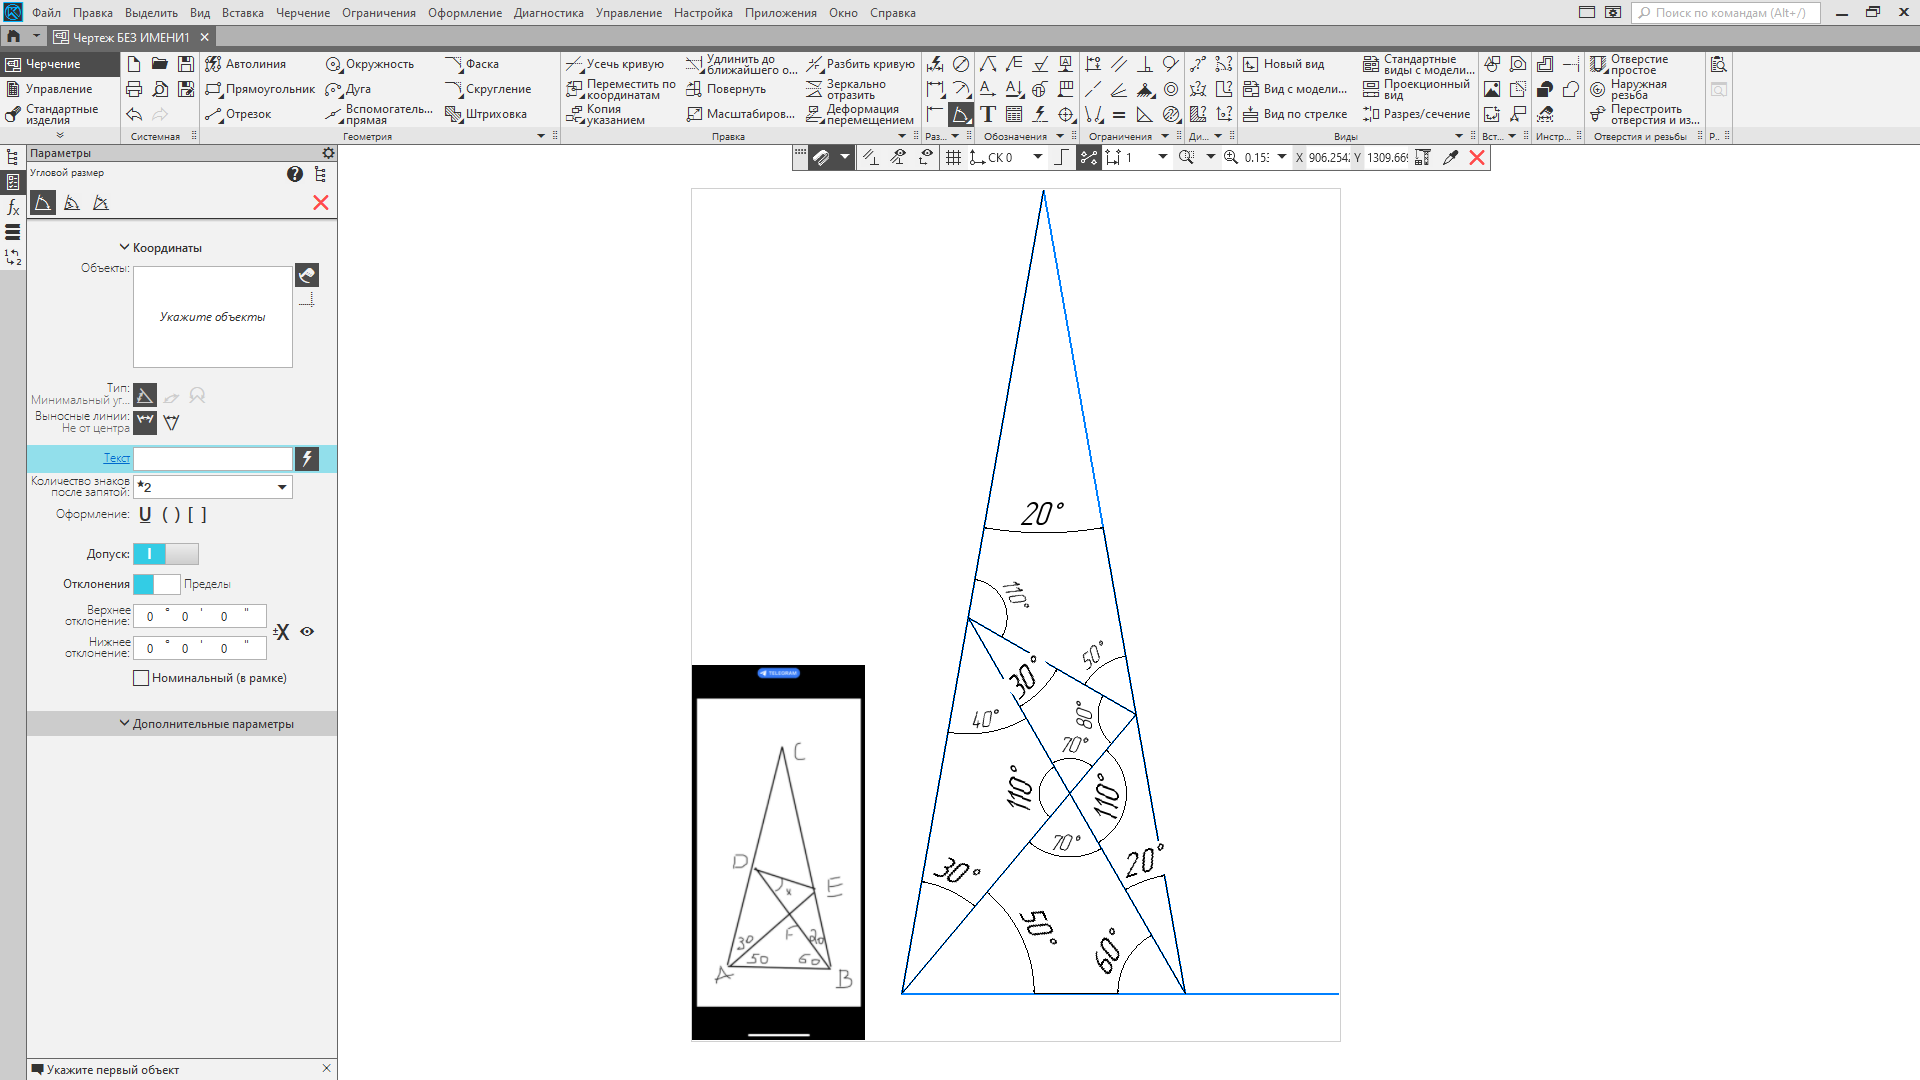The width and height of the screenshot is (1920, 1080).
Task: Click the Новый вид icon
Action: click(x=1250, y=64)
